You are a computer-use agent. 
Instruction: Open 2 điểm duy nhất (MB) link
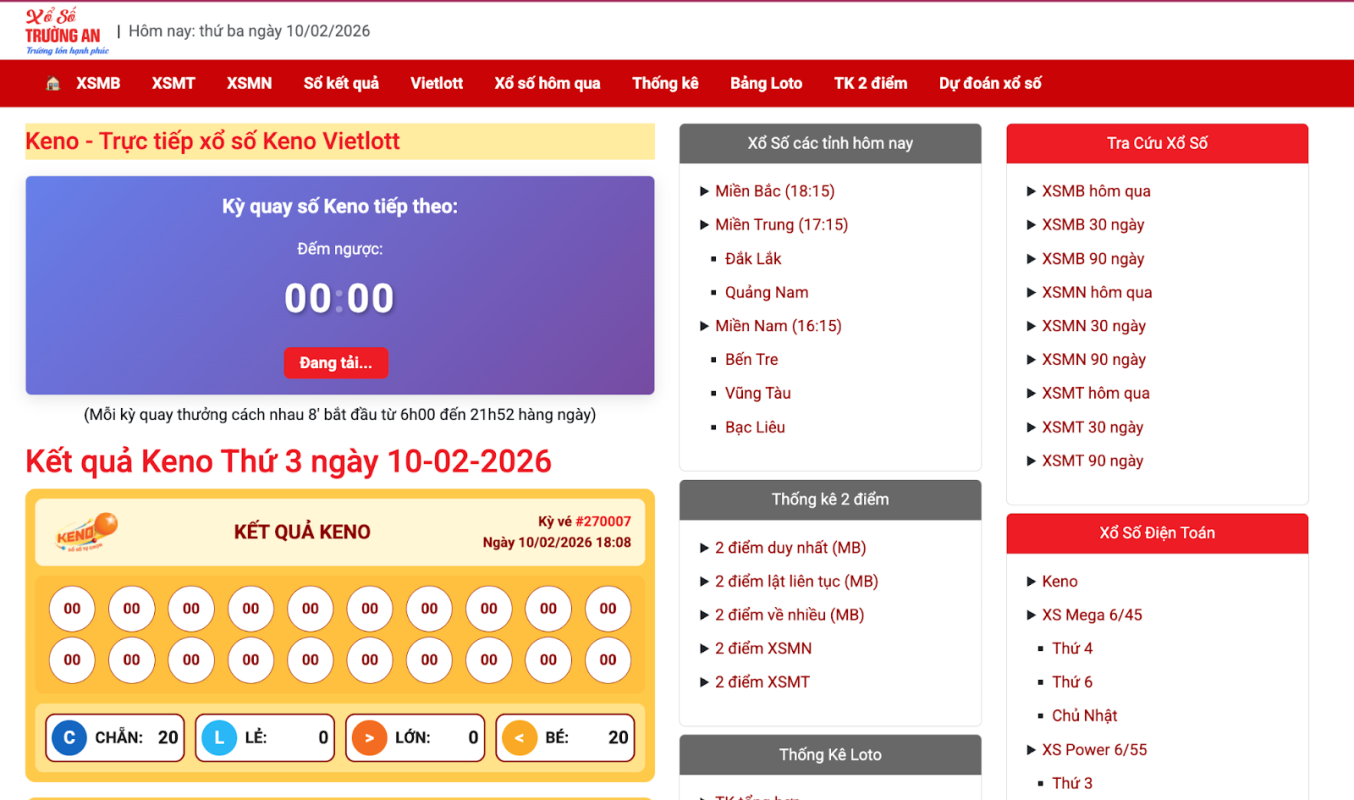click(790, 548)
